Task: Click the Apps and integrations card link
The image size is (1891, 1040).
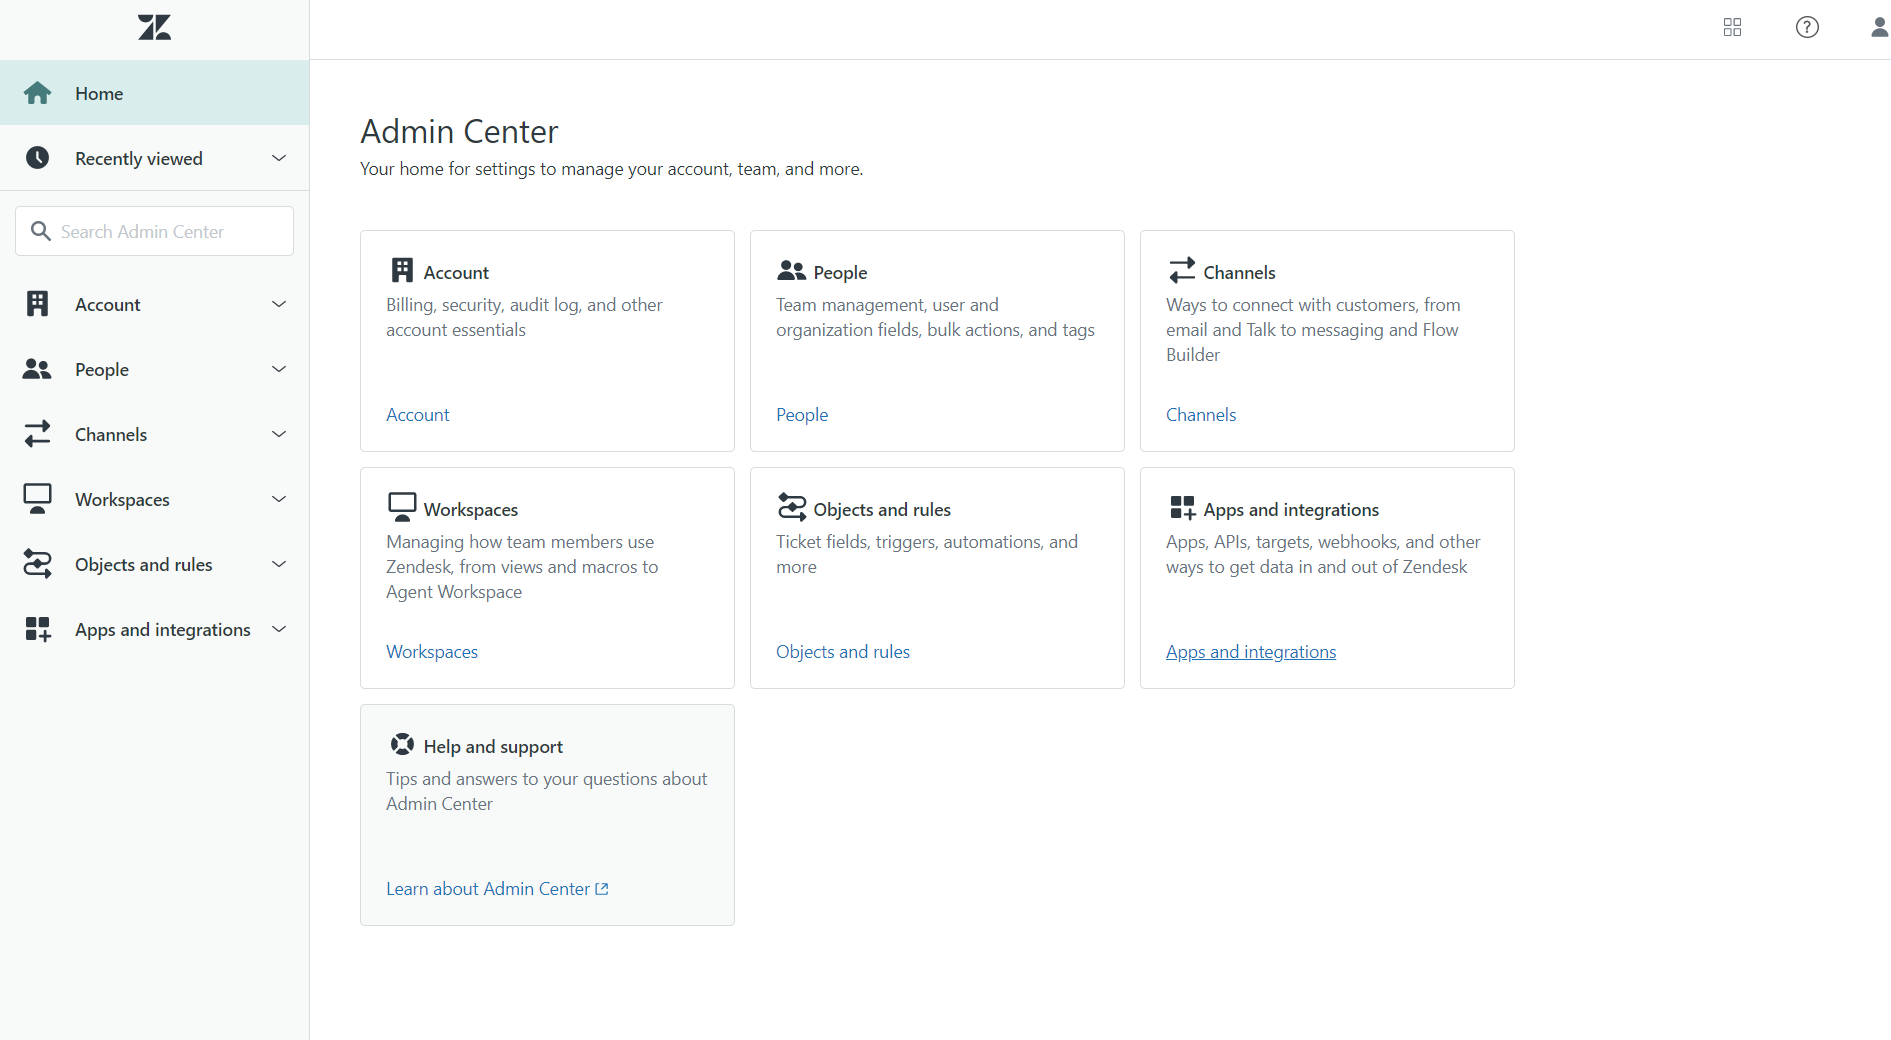Action: [x=1250, y=652]
